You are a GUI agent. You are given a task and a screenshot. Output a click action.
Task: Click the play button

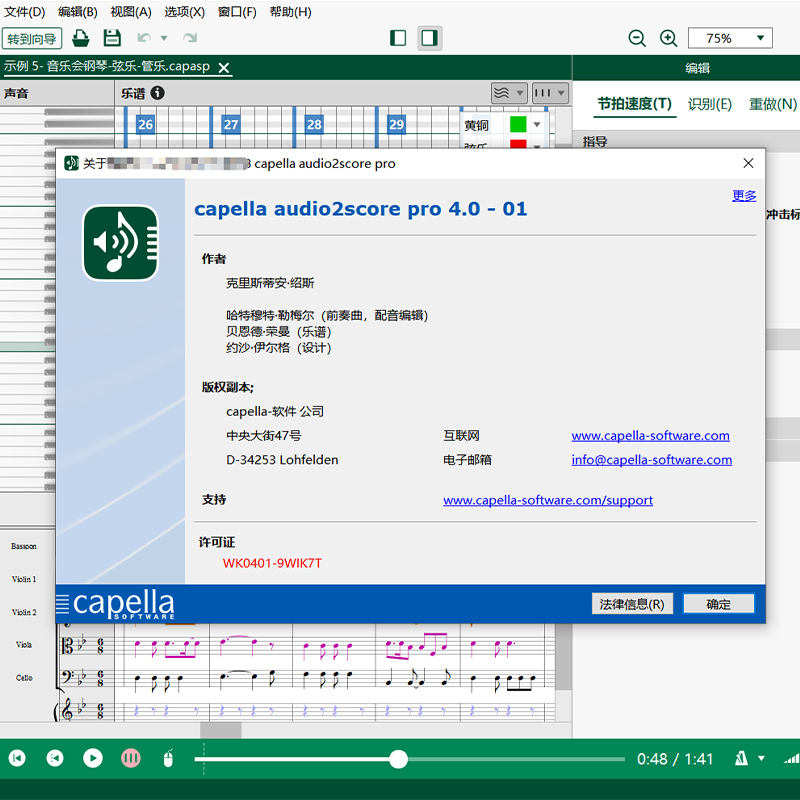click(93, 758)
